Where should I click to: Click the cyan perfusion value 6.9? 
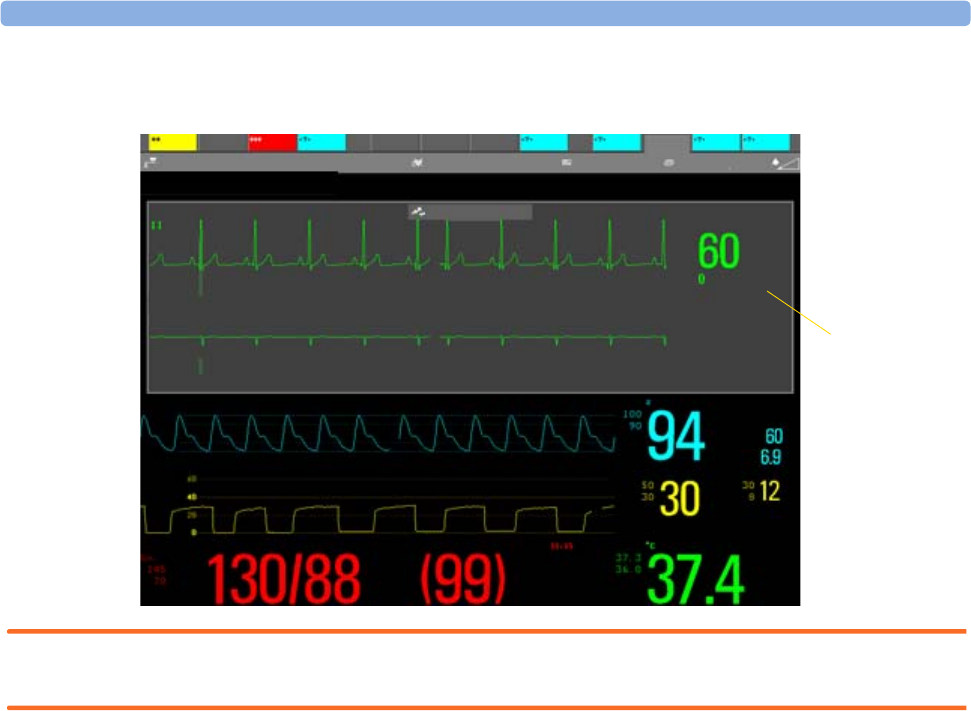pyautogui.click(x=771, y=457)
